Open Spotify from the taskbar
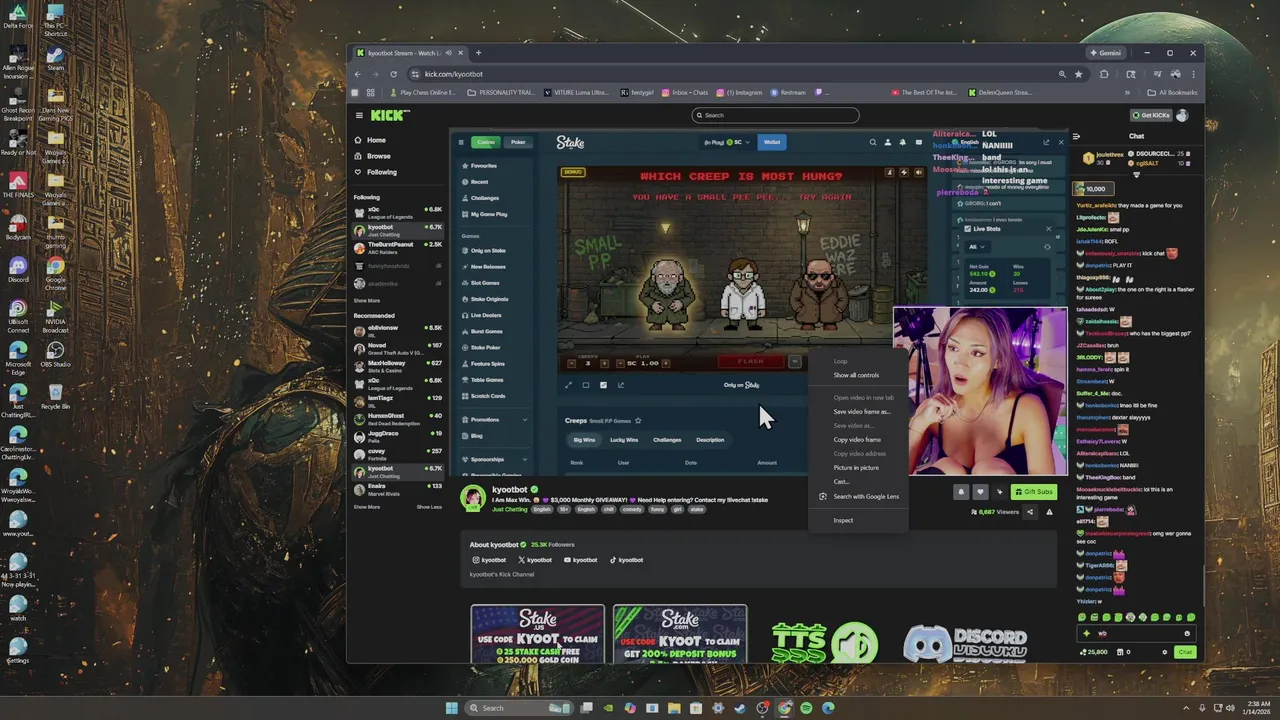Screen dimensions: 1280x720 coord(806,708)
